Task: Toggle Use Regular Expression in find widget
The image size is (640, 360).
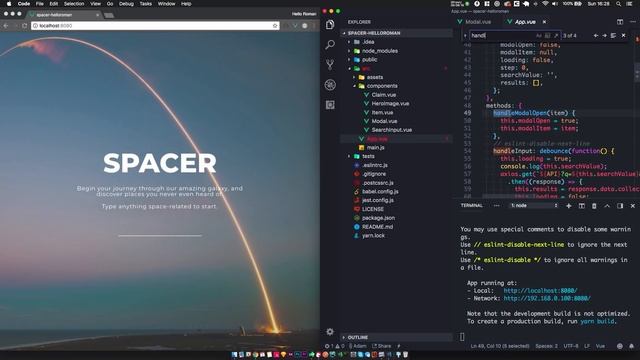Action: coord(556,36)
